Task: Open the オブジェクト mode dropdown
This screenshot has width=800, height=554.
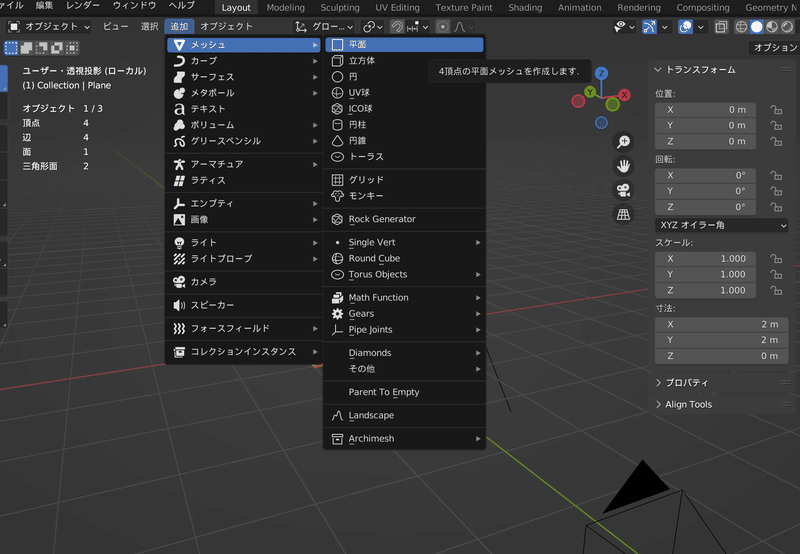Action: click(49, 27)
